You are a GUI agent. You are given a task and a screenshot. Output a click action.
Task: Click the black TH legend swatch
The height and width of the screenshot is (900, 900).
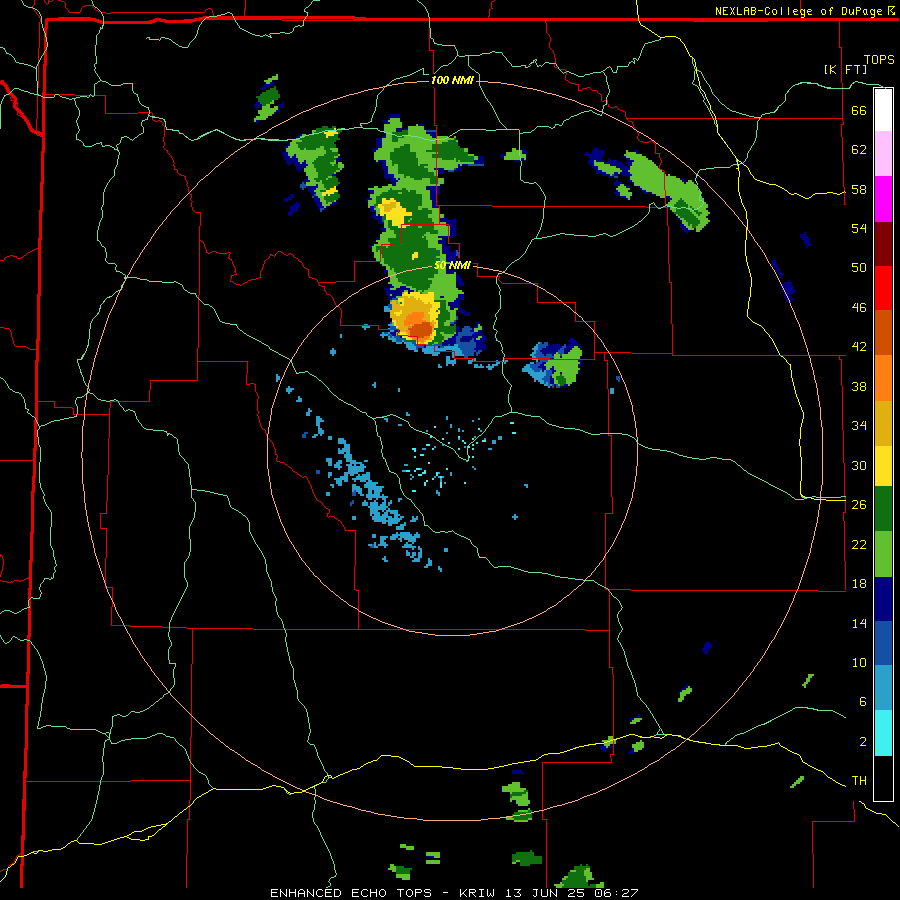pos(883,778)
